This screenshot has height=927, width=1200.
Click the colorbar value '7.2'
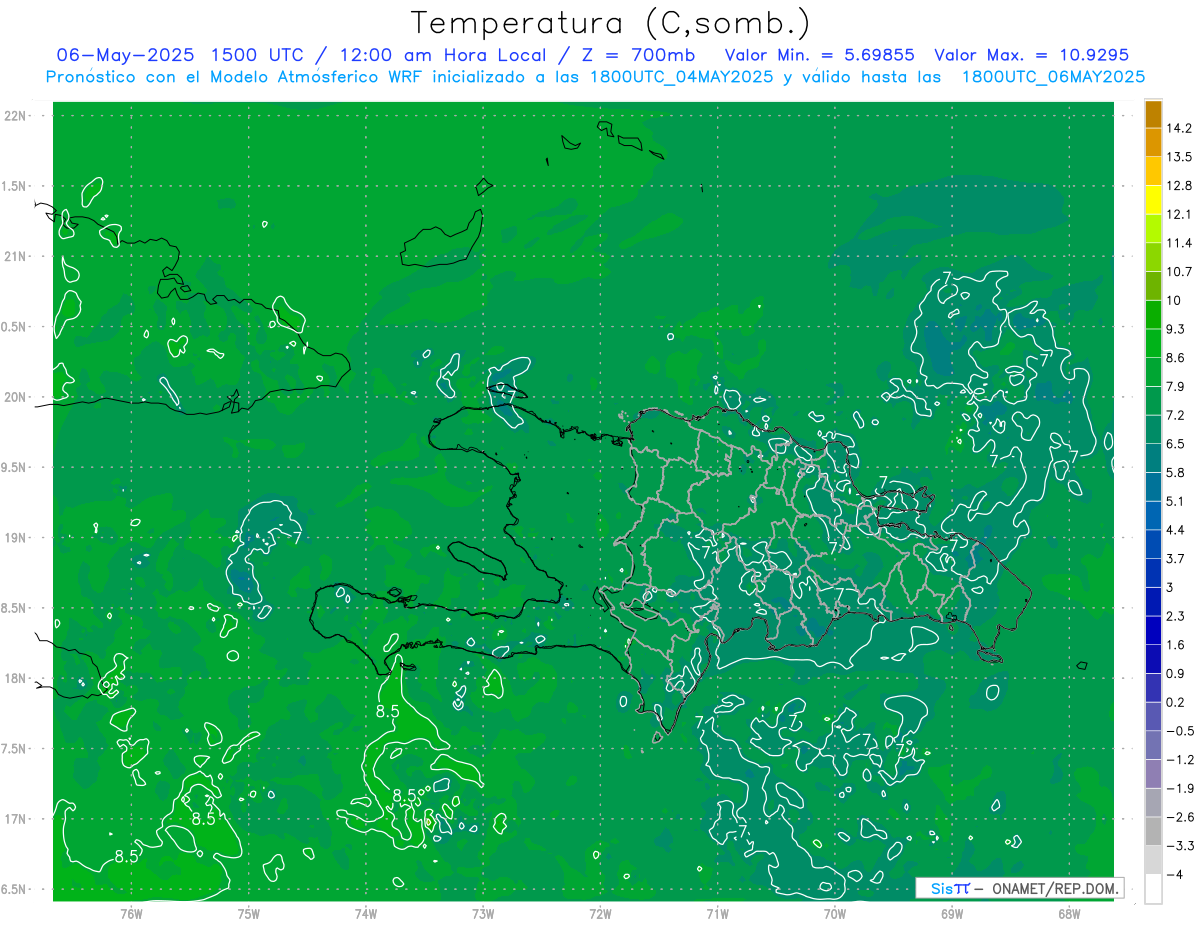point(1176,415)
